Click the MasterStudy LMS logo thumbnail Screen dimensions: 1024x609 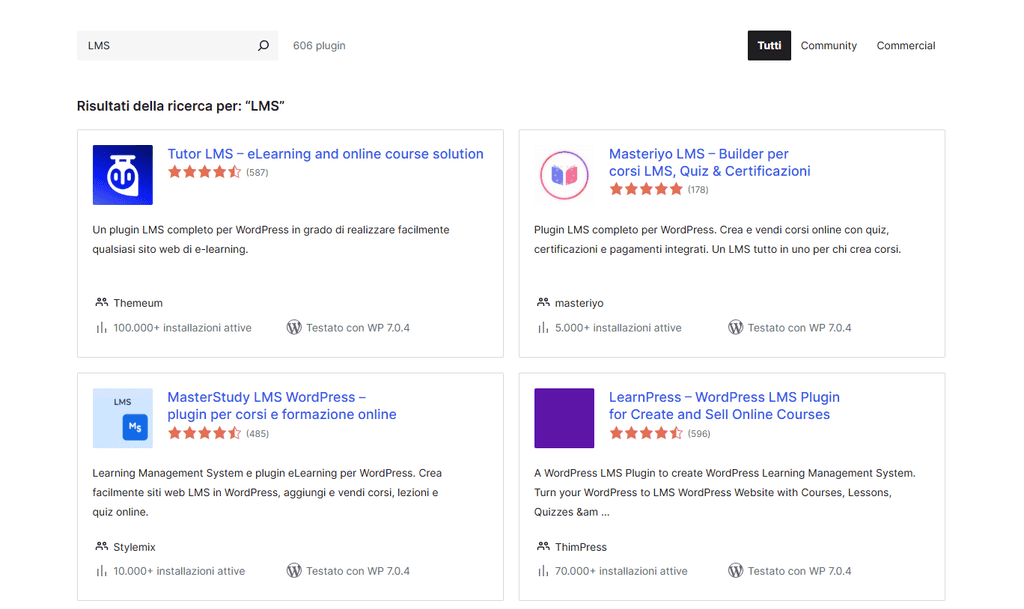(123, 418)
